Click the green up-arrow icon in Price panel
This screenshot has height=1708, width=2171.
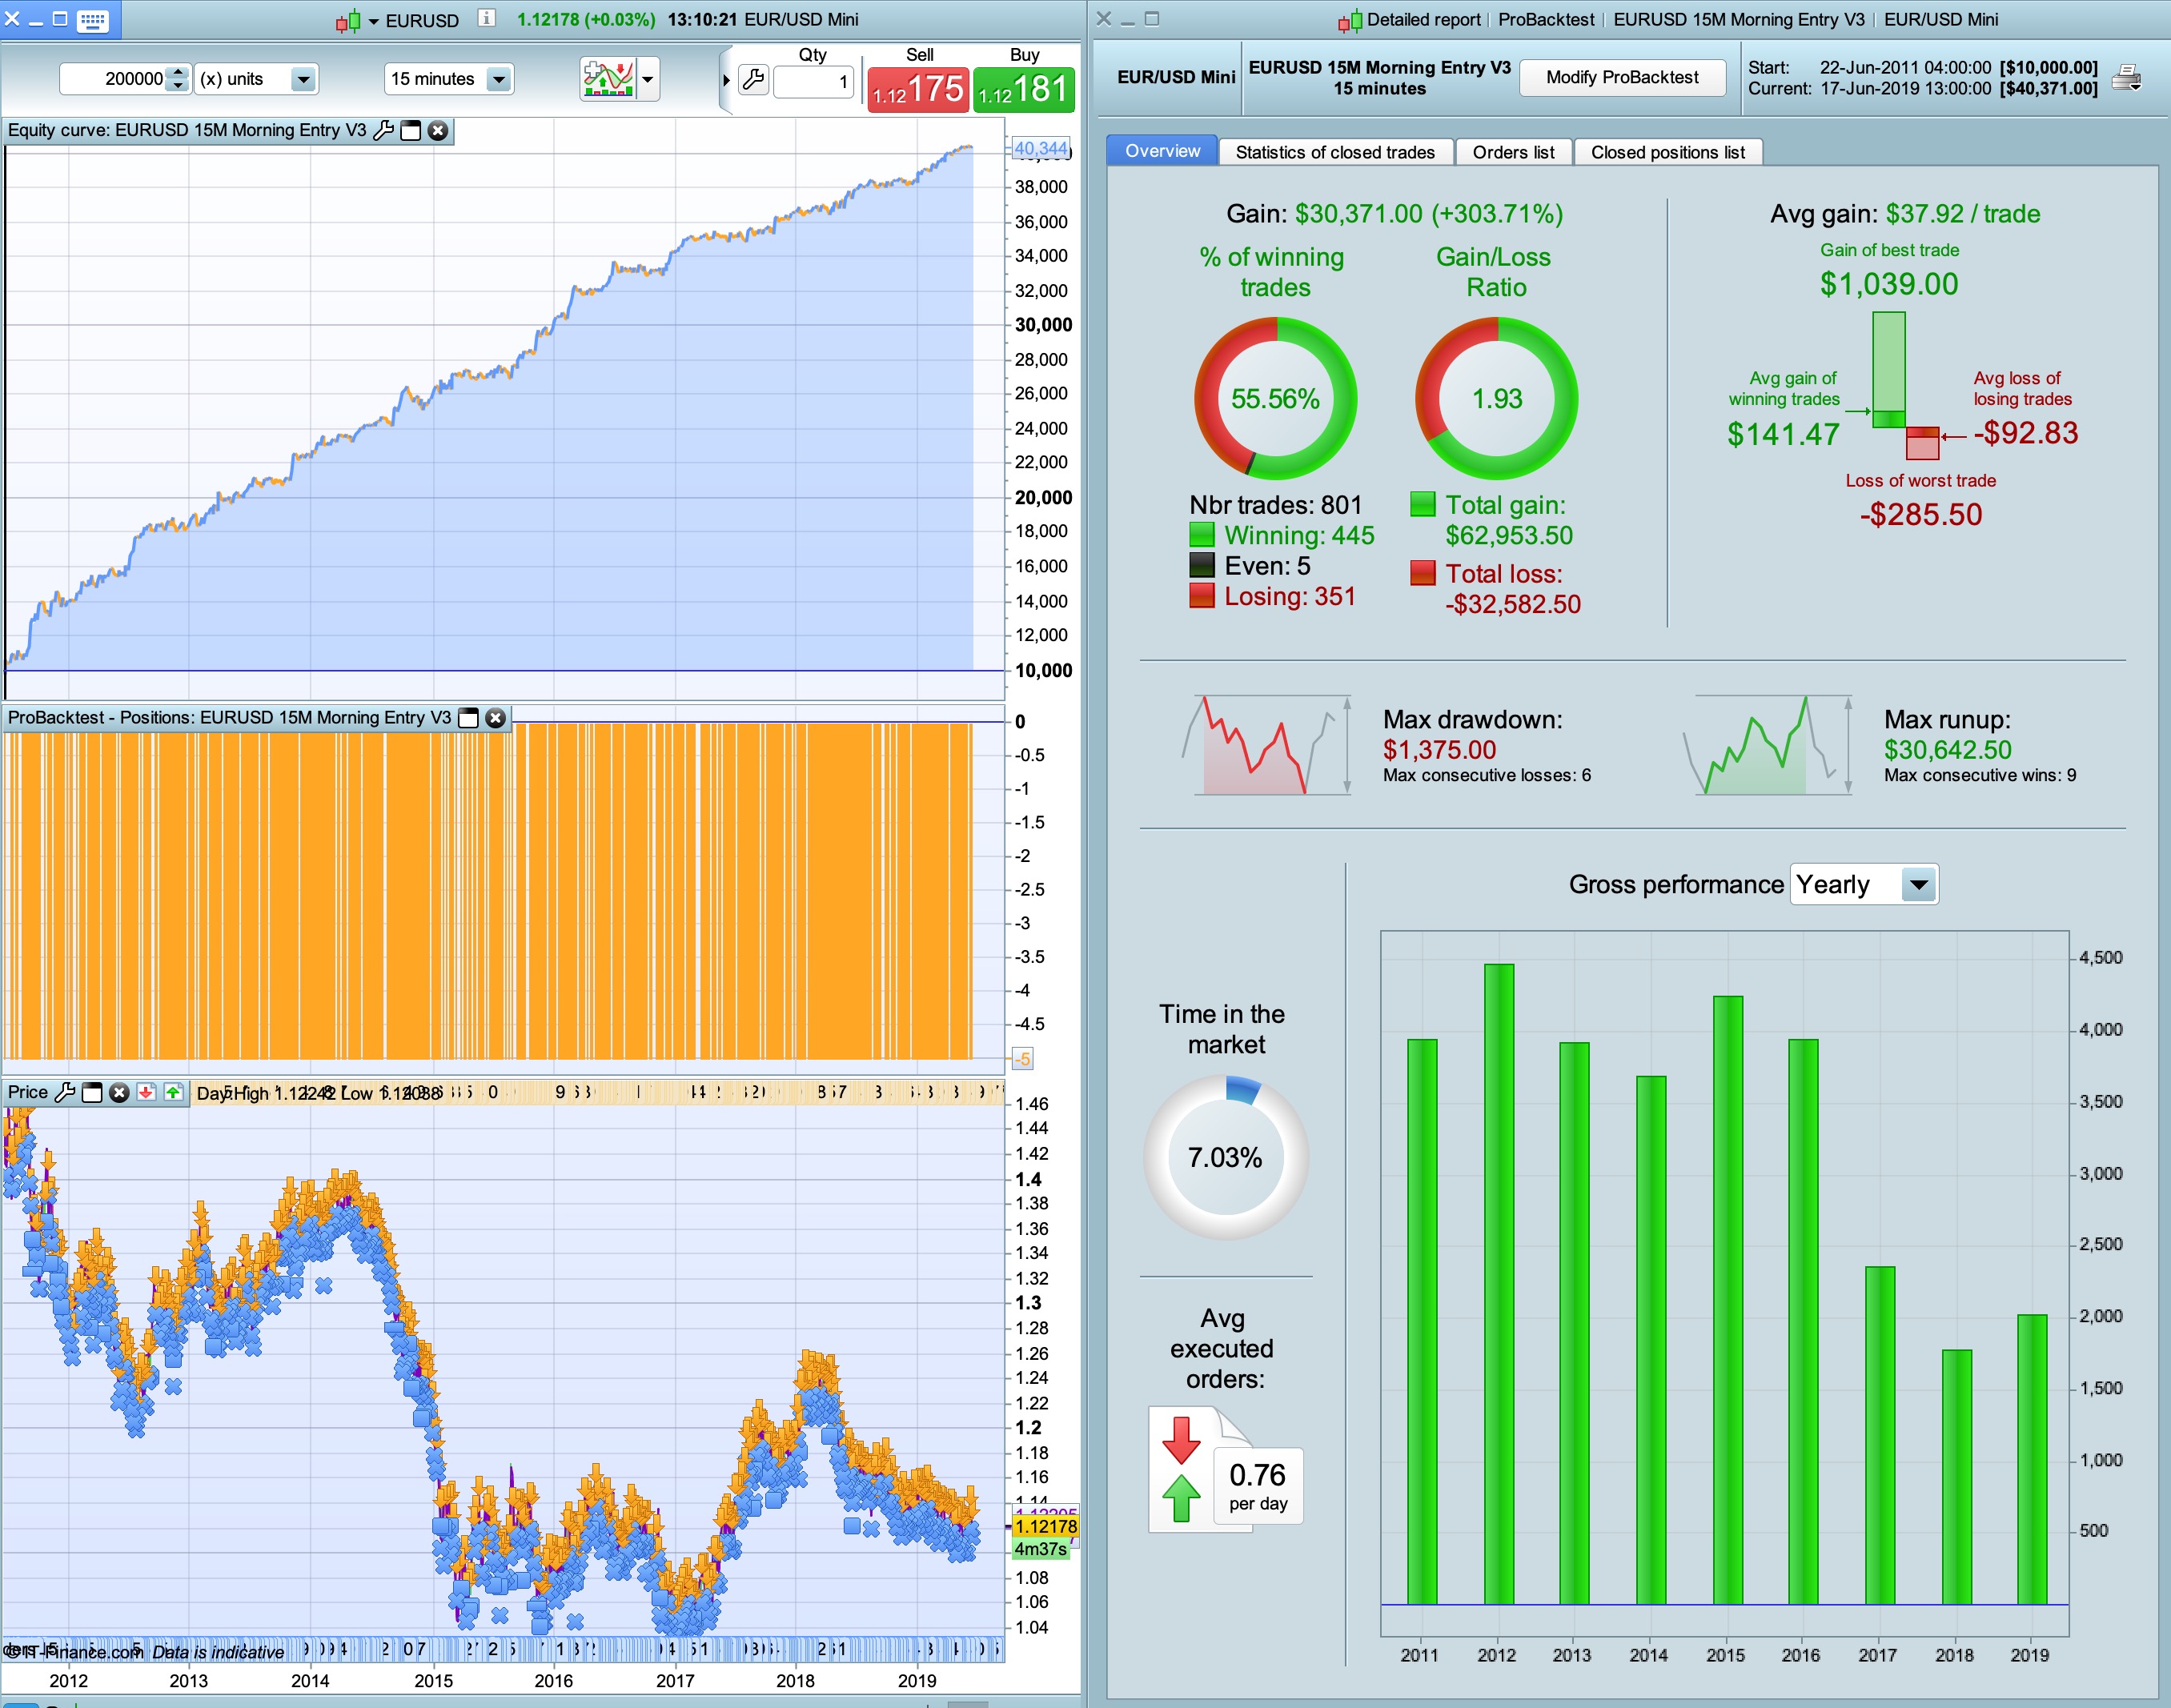point(173,1092)
